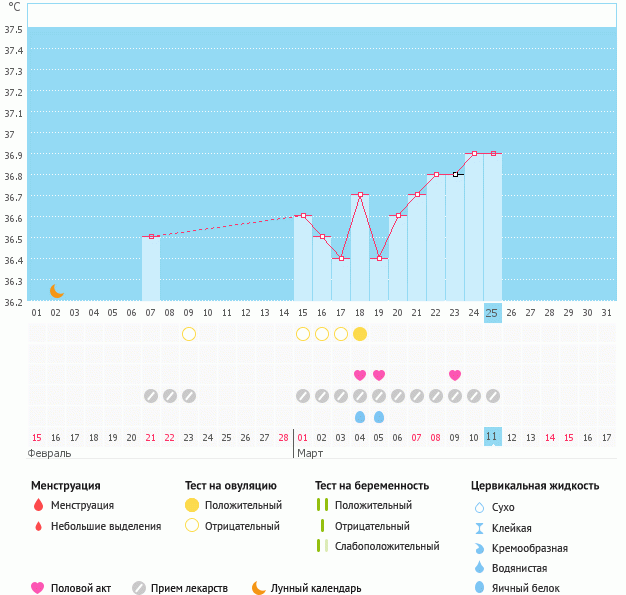This screenshot has width=626, height=595.
Task: Click the 36.4 temperature point on day 19
Action: pos(379,259)
